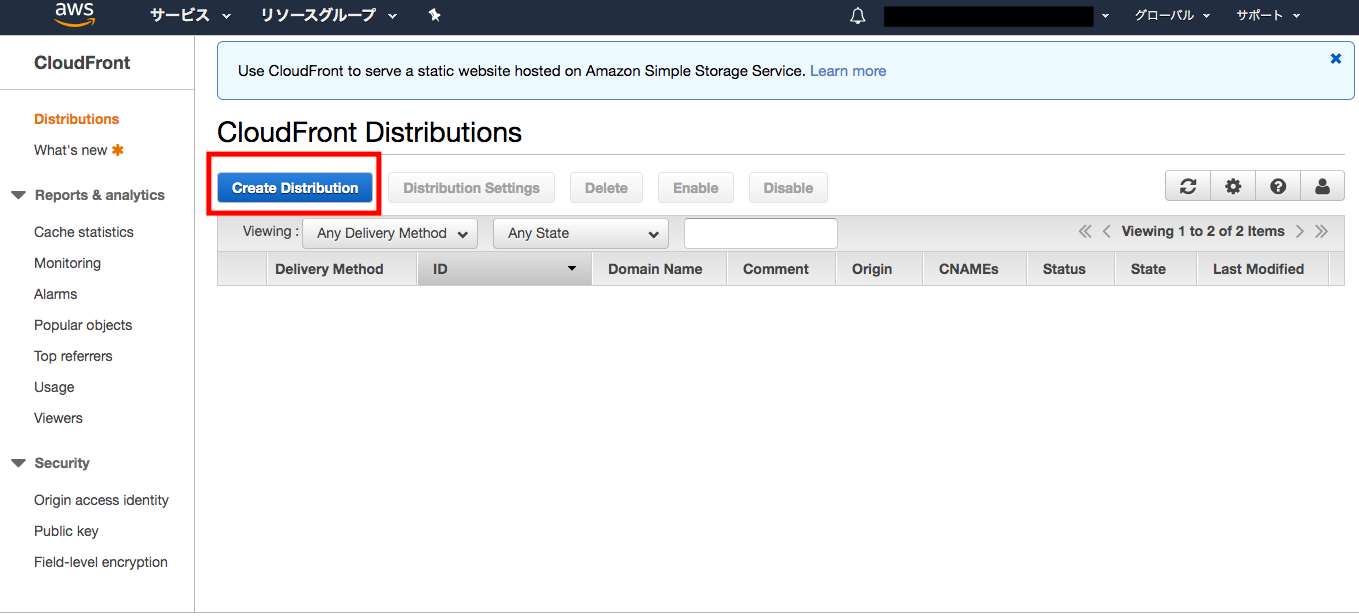Open the user profile icon button
The width and height of the screenshot is (1359, 616).
point(1323,186)
